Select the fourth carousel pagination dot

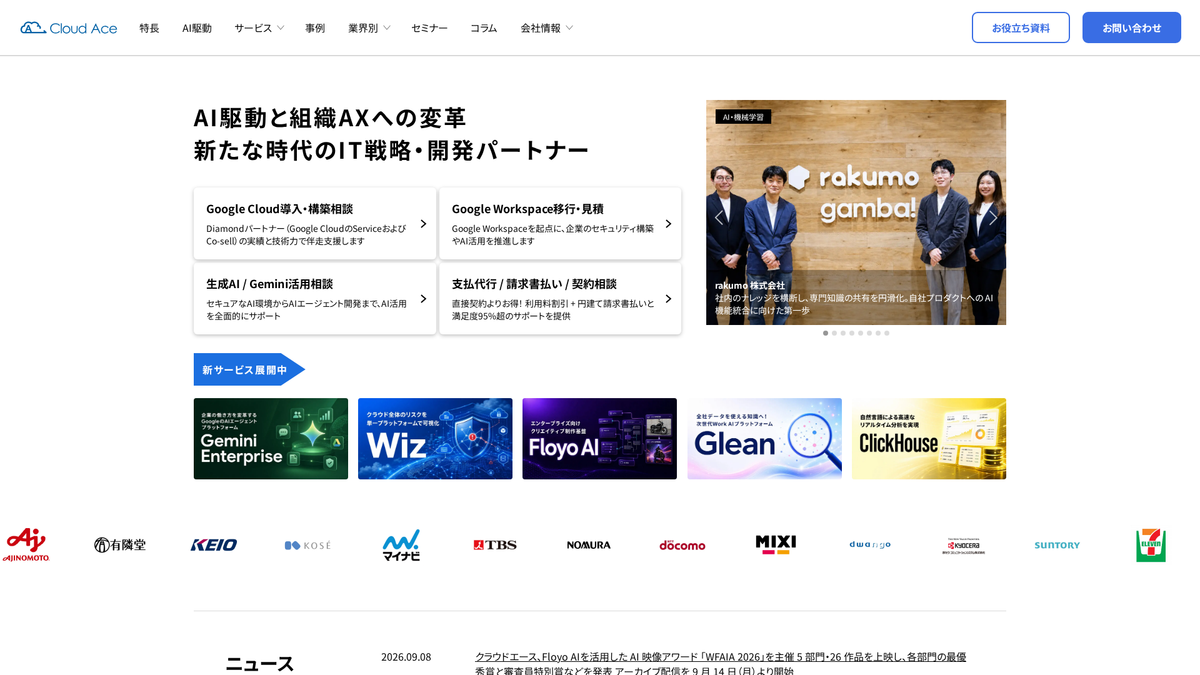851,333
